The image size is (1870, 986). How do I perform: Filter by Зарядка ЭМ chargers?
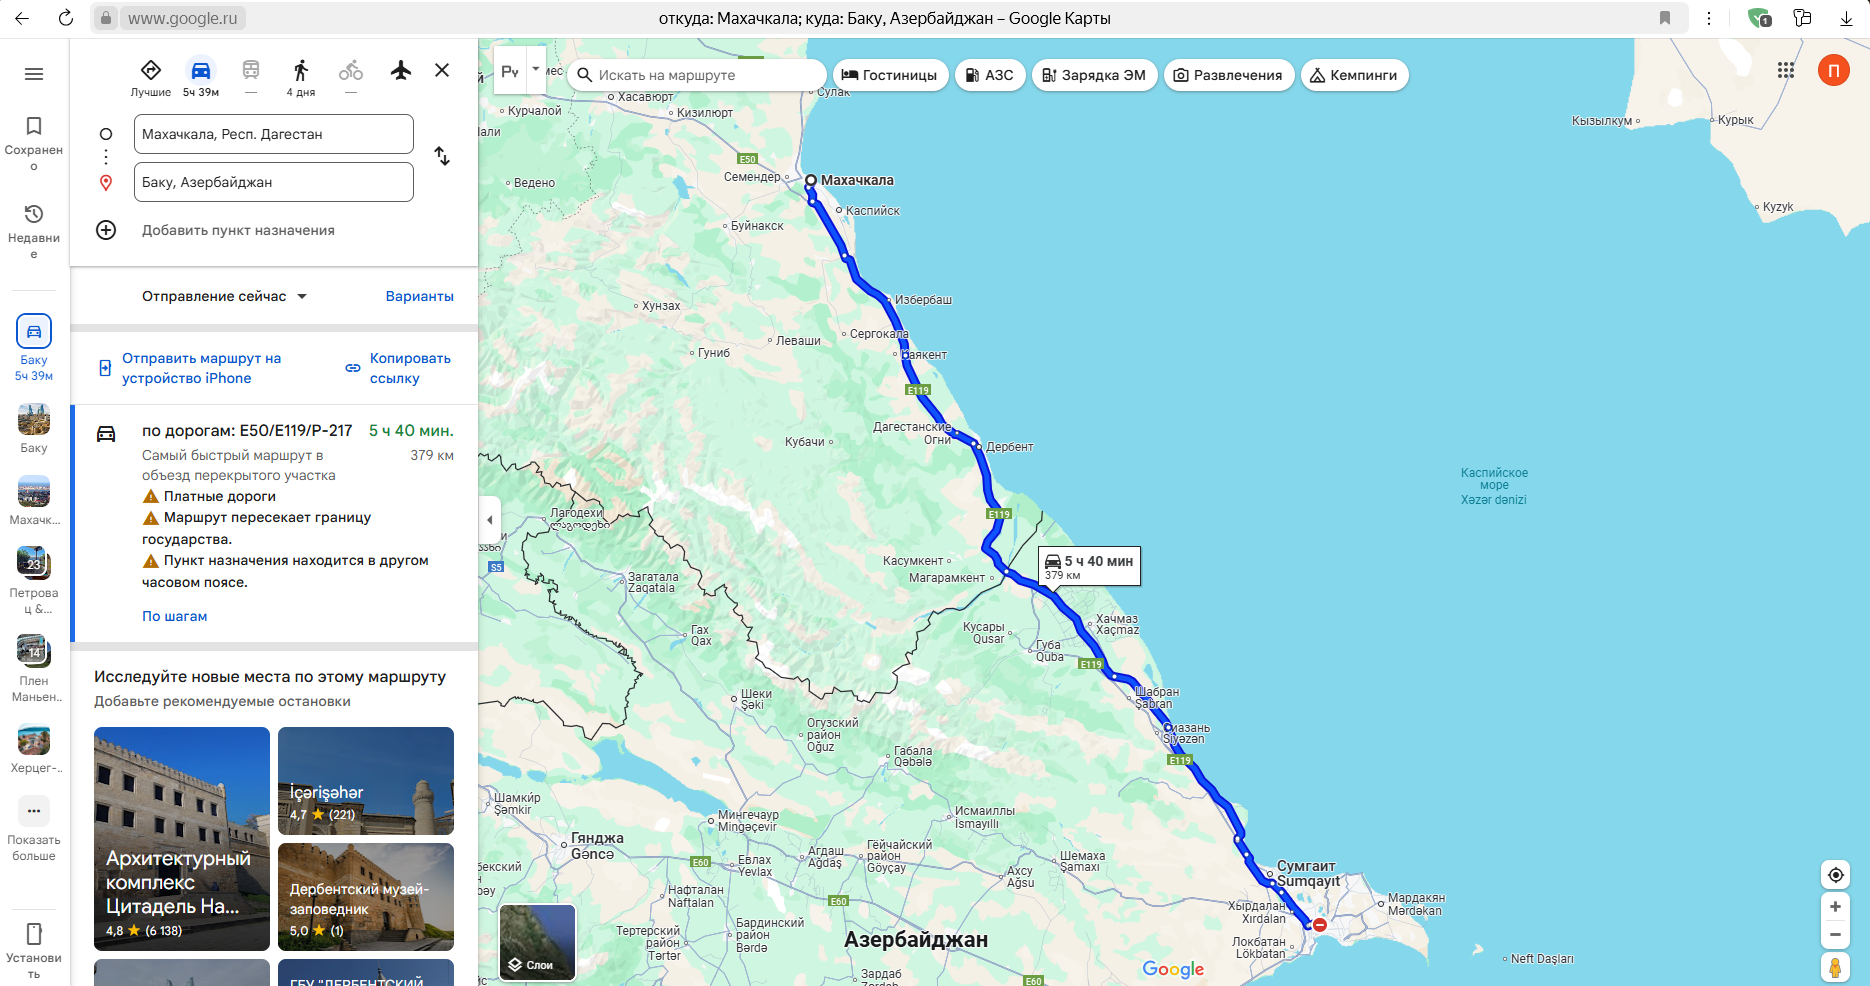pos(1095,75)
